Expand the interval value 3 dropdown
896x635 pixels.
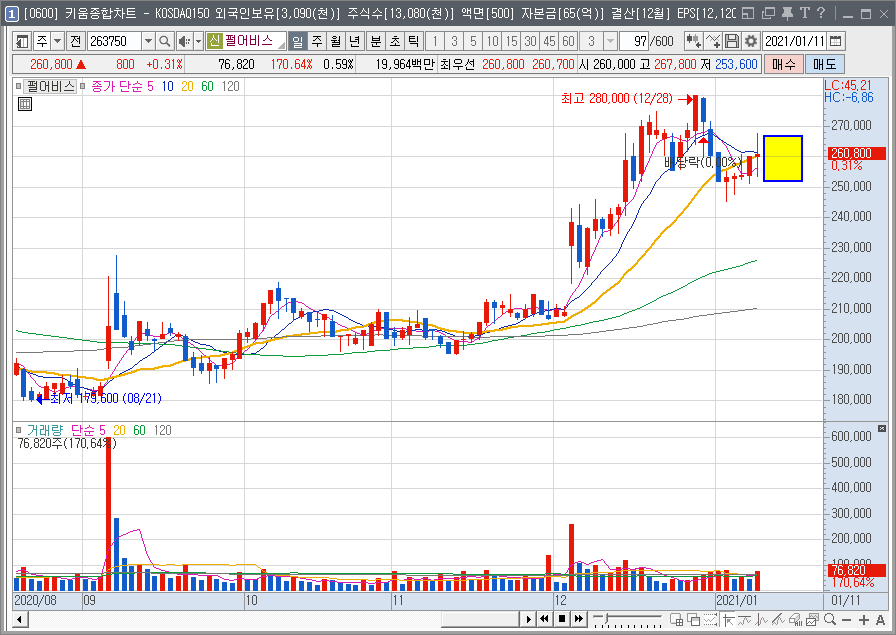[610, 41]
